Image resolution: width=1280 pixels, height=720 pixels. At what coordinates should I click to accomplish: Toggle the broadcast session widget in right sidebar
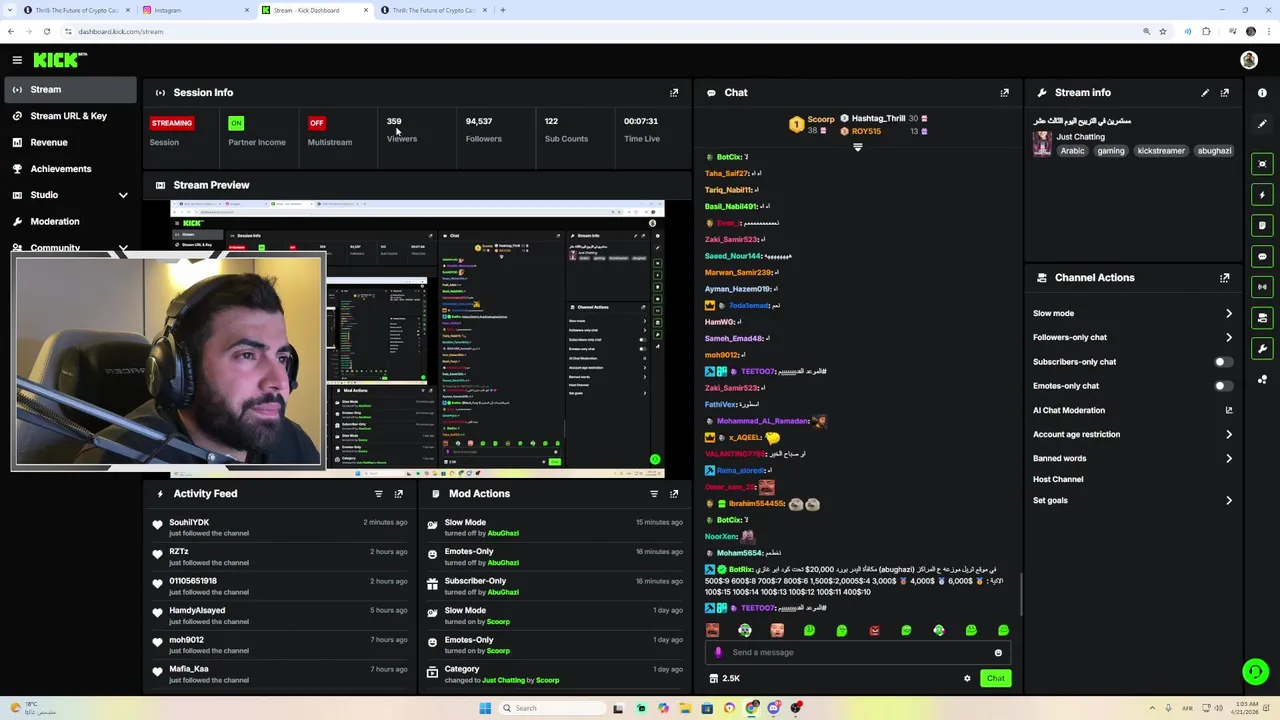(1262, 287)
